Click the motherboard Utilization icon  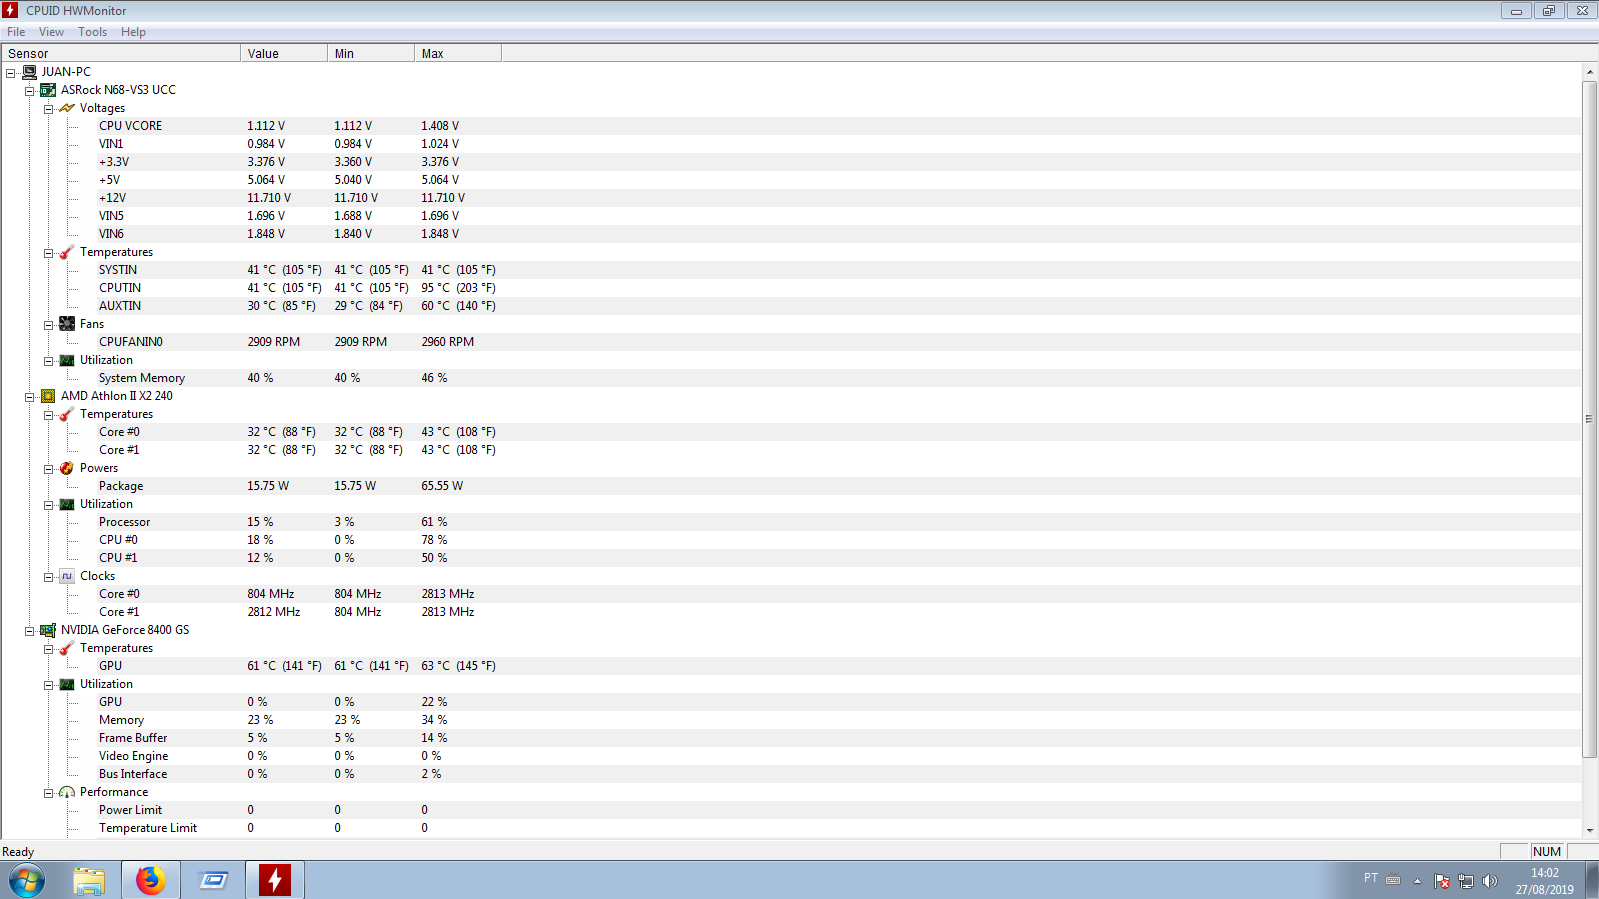click(x=67, y=360)
